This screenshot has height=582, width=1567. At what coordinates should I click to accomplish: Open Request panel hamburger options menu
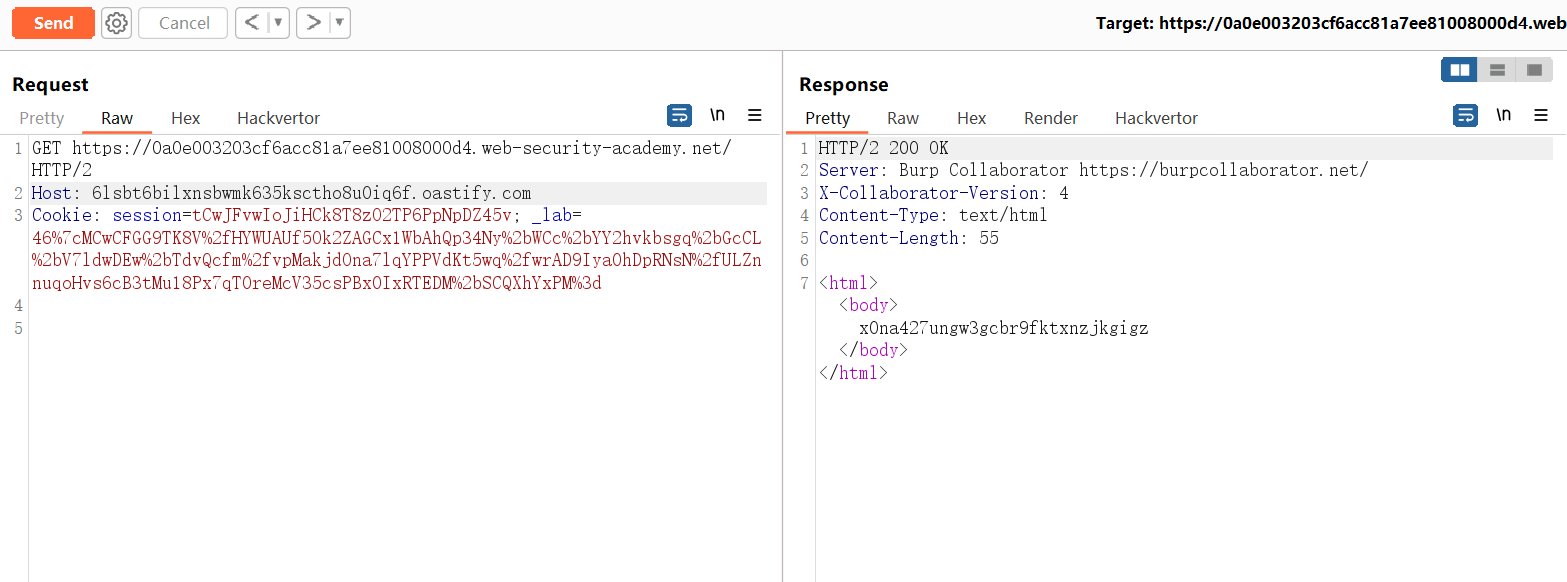point(755,115)
